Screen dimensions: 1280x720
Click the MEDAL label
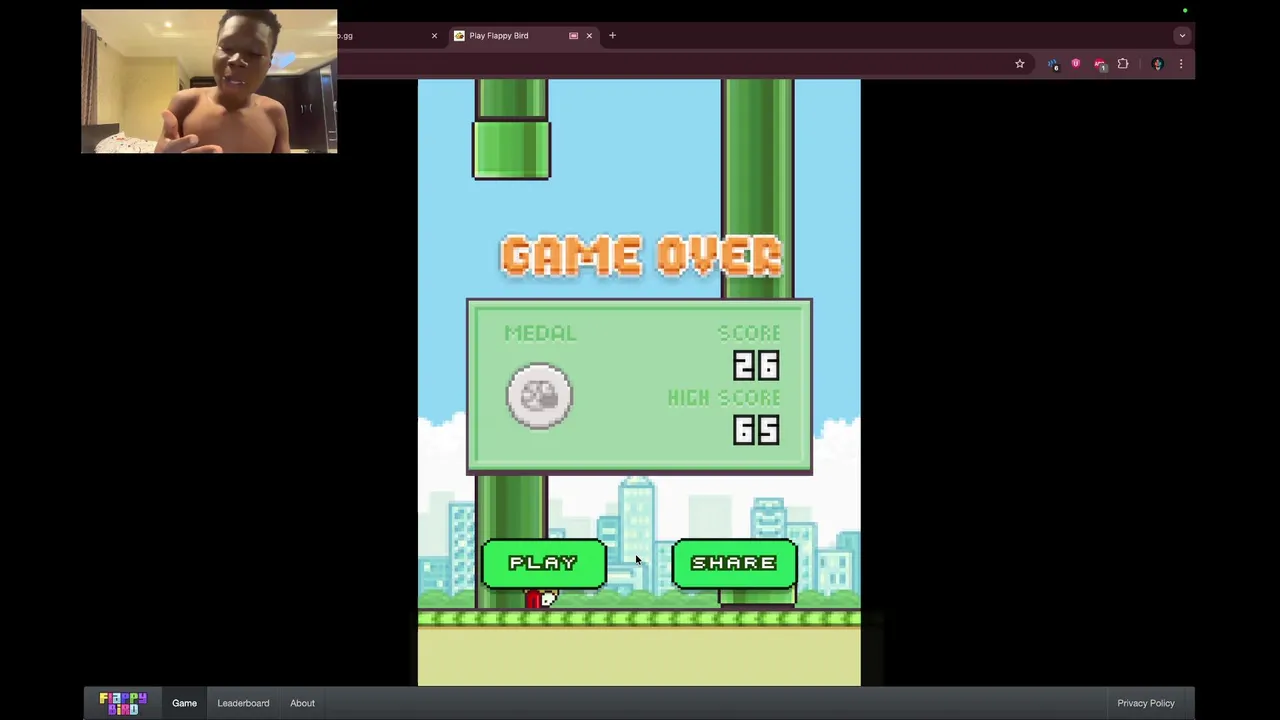point(540,333)
